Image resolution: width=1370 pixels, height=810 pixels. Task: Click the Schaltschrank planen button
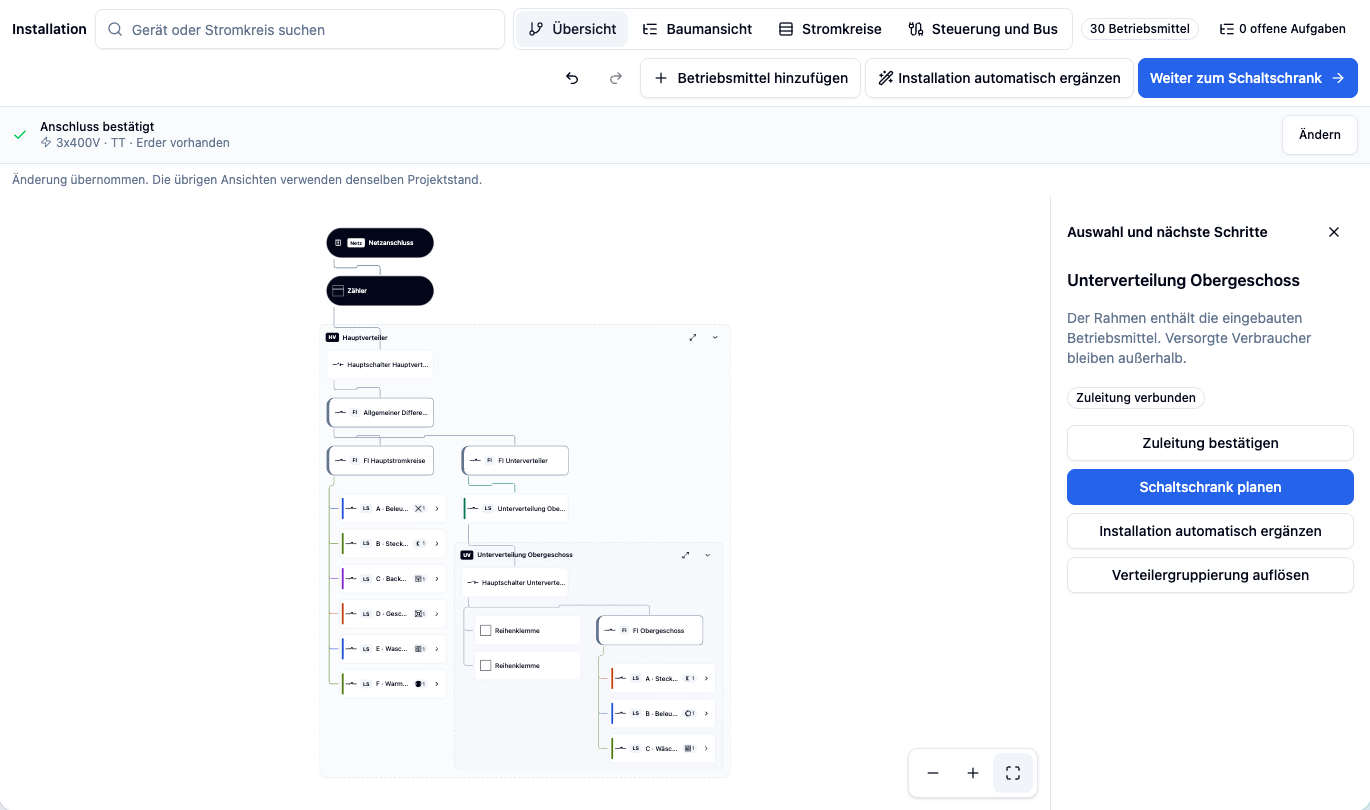click(1210, 487)
